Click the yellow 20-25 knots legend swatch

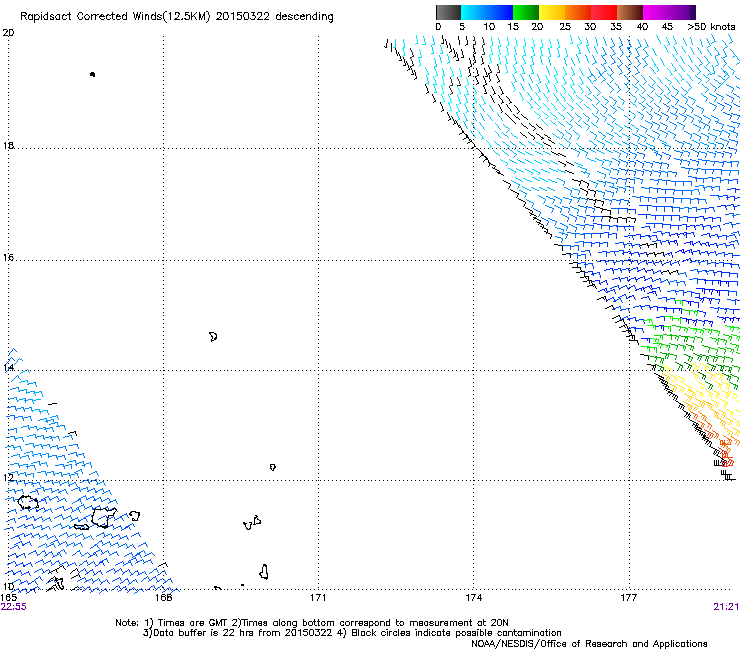pos(552,12)
